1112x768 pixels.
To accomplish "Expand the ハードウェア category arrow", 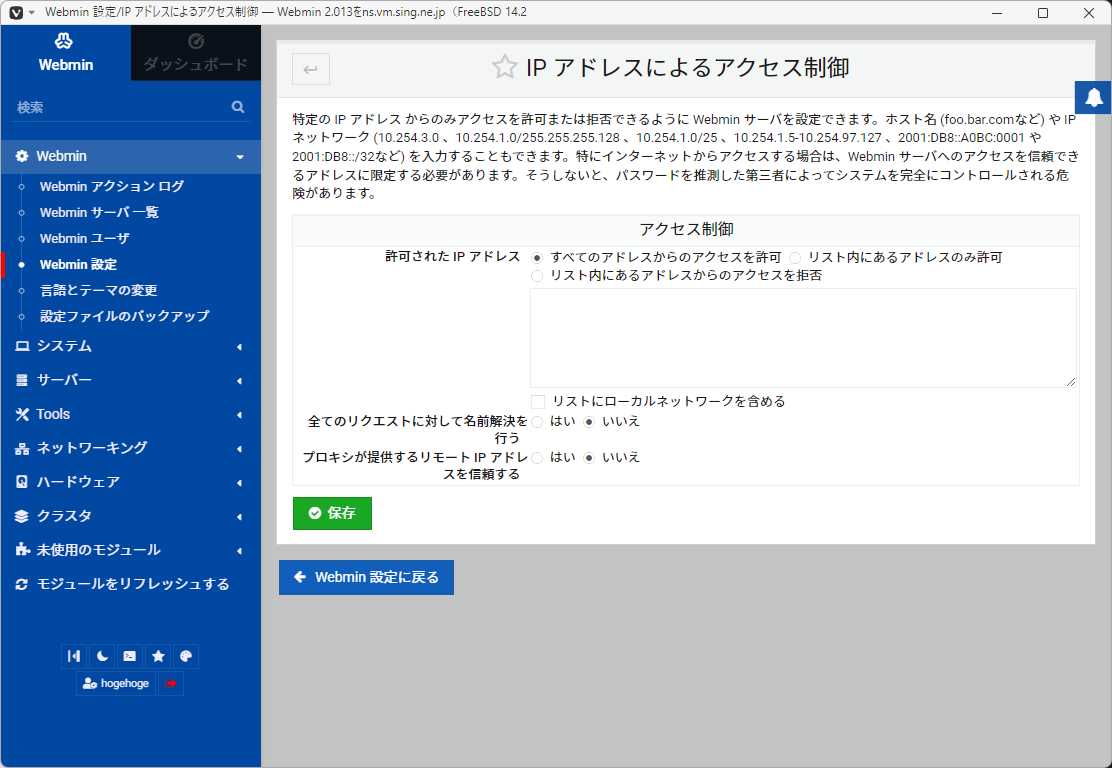I will click(239, 483).
